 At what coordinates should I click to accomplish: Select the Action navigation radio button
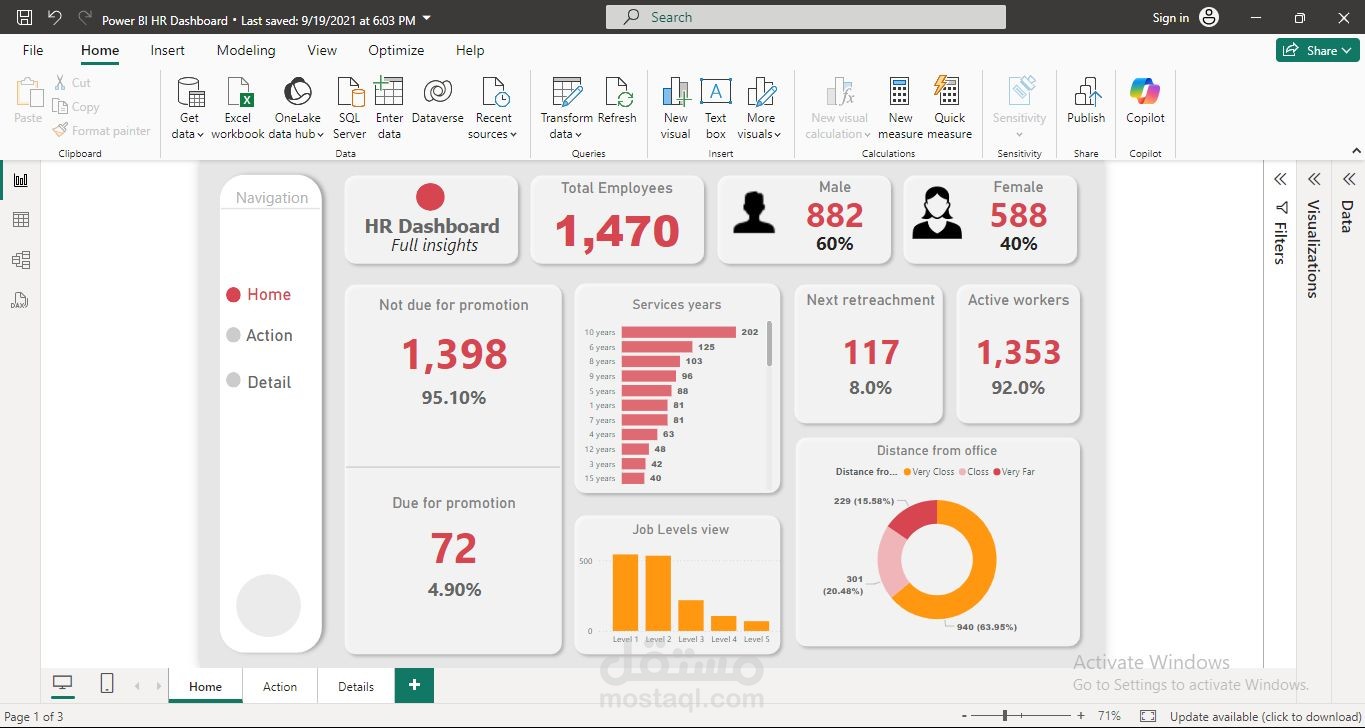[233, 335]
